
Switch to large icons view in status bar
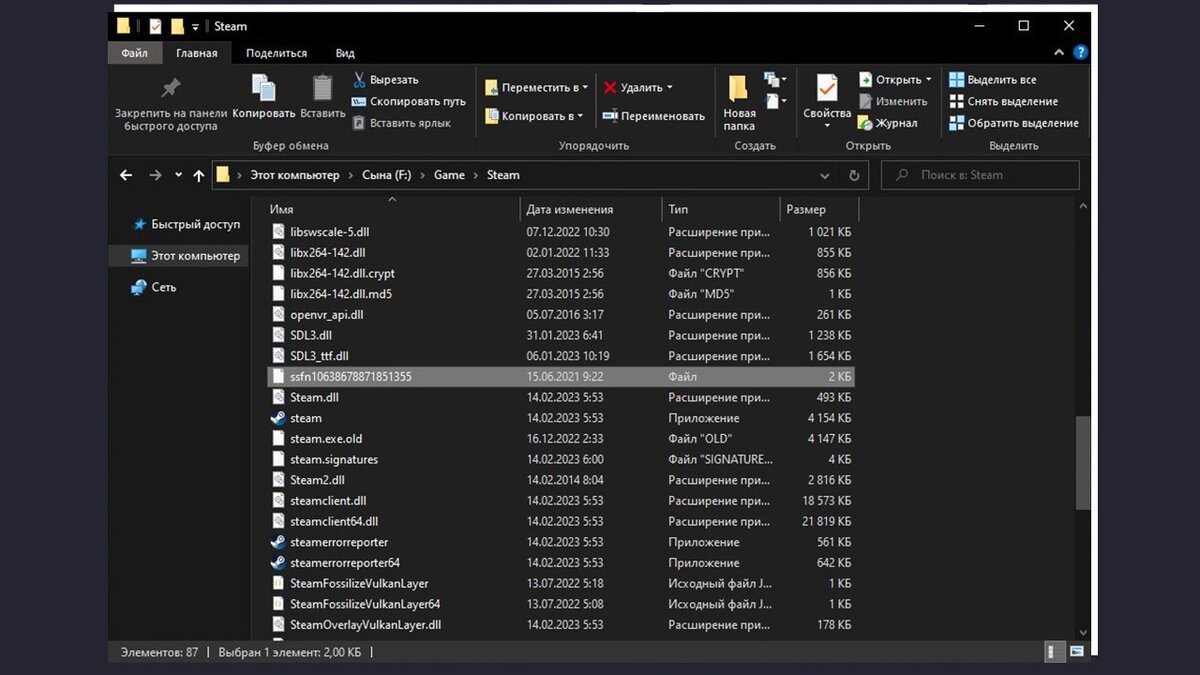pos(1077,652)
